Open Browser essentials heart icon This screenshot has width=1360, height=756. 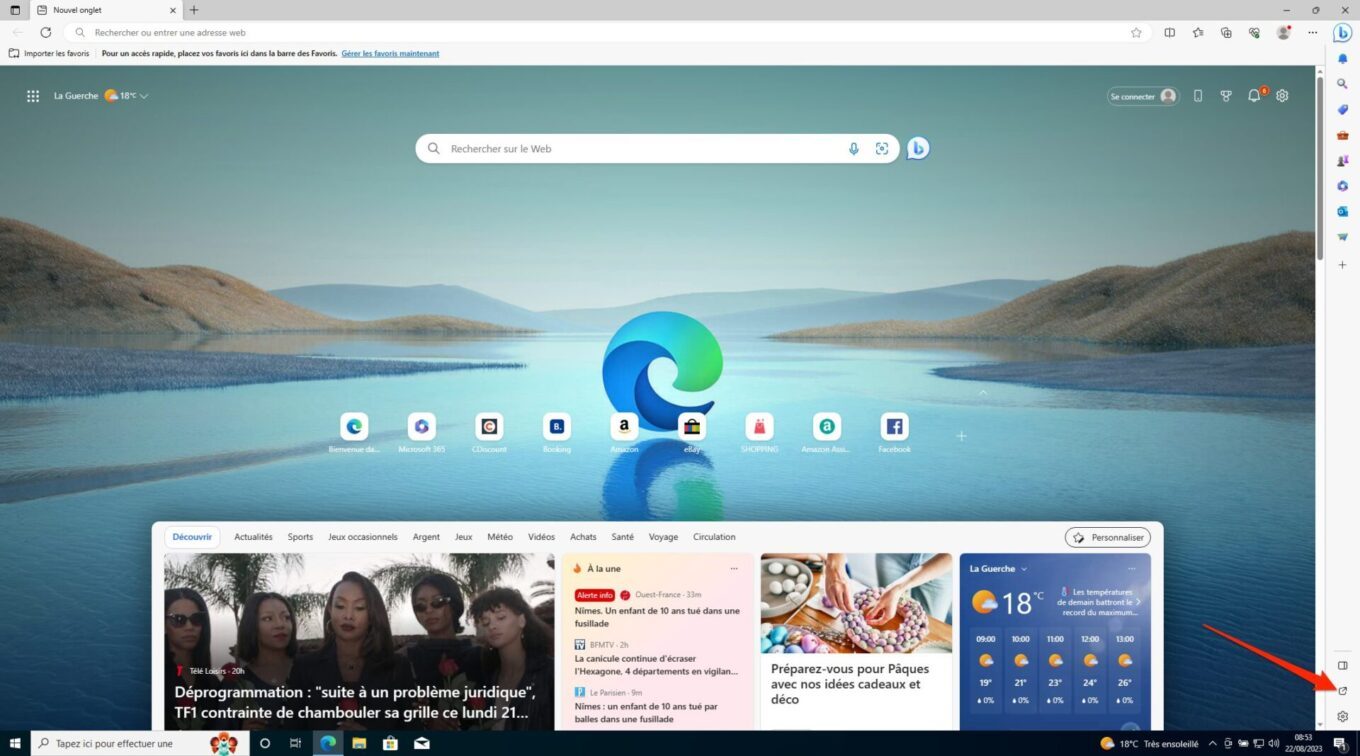pos(1254,33)
